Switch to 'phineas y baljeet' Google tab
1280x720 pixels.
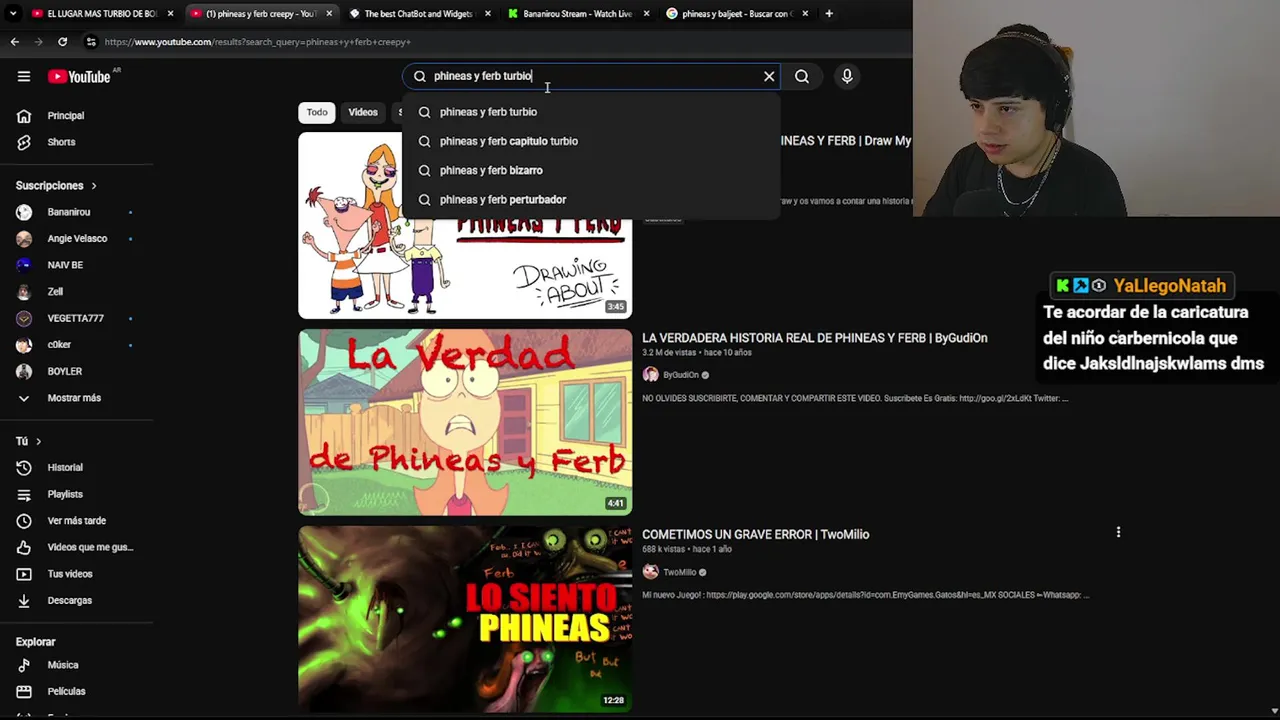pyautogui.click(x=737, y=14)
